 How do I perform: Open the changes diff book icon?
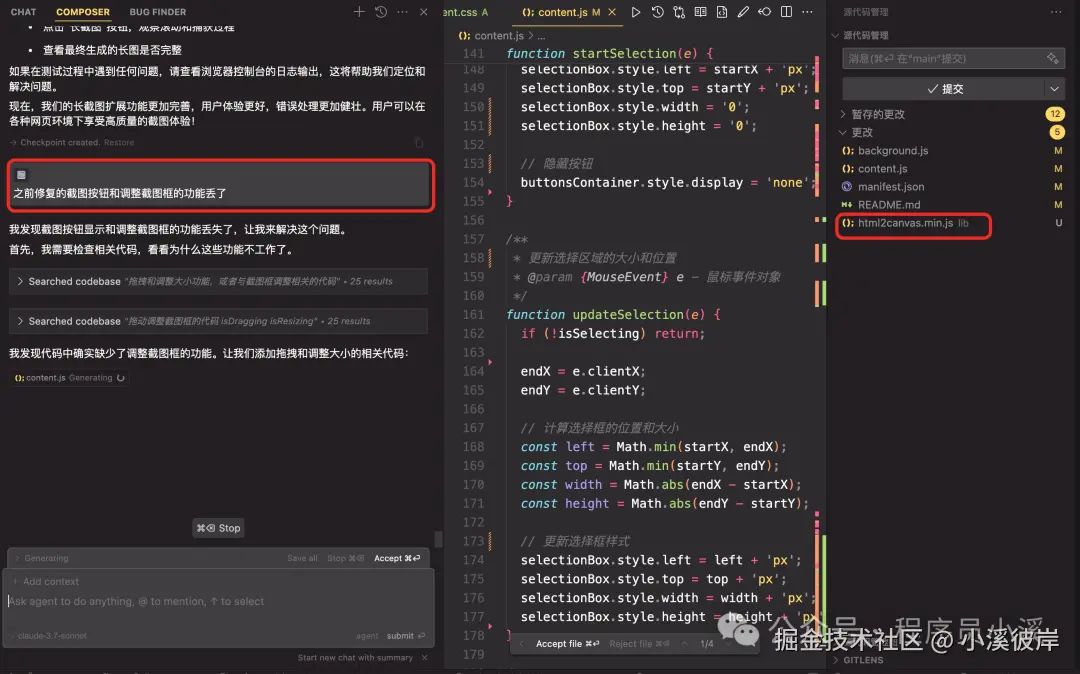[x=702, y=12]
